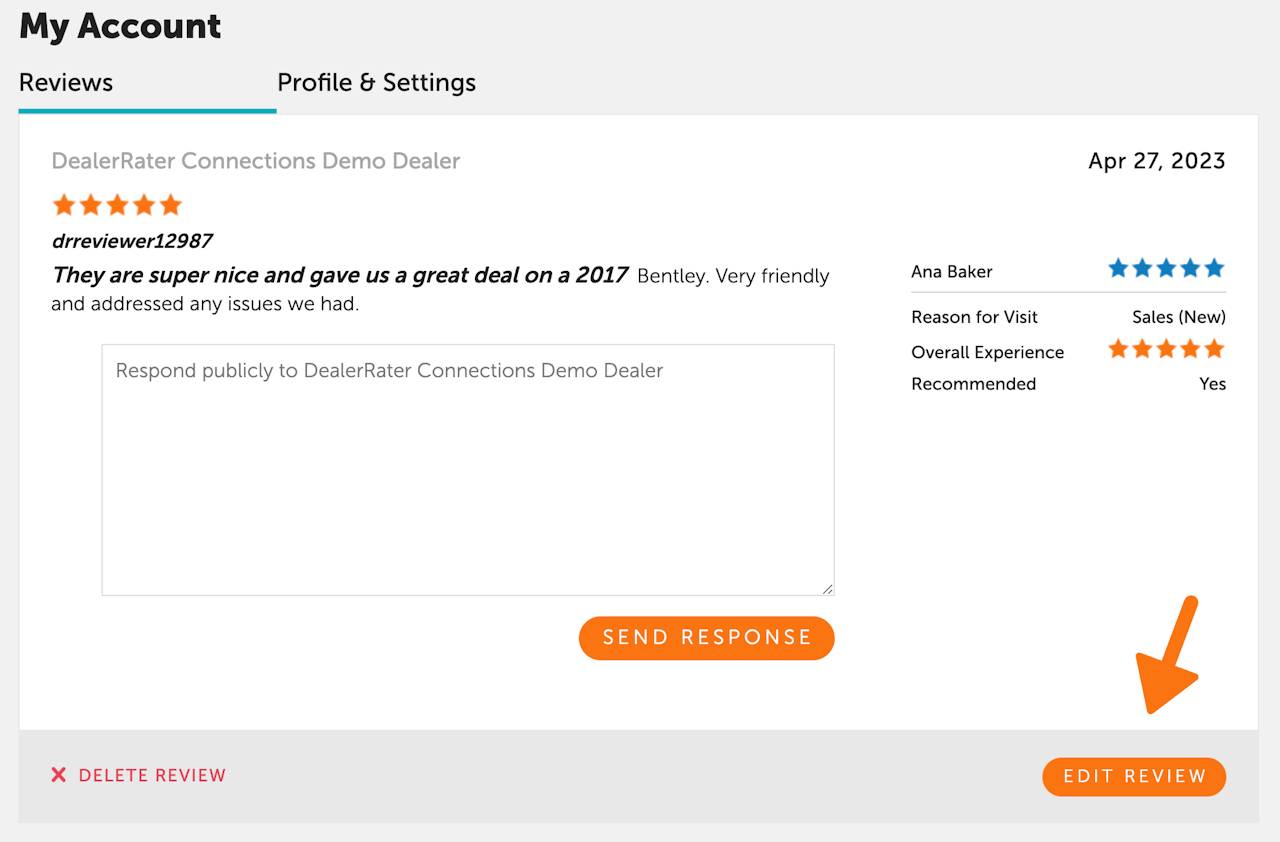Click the Delete Review link

click(x=152, y=775)
